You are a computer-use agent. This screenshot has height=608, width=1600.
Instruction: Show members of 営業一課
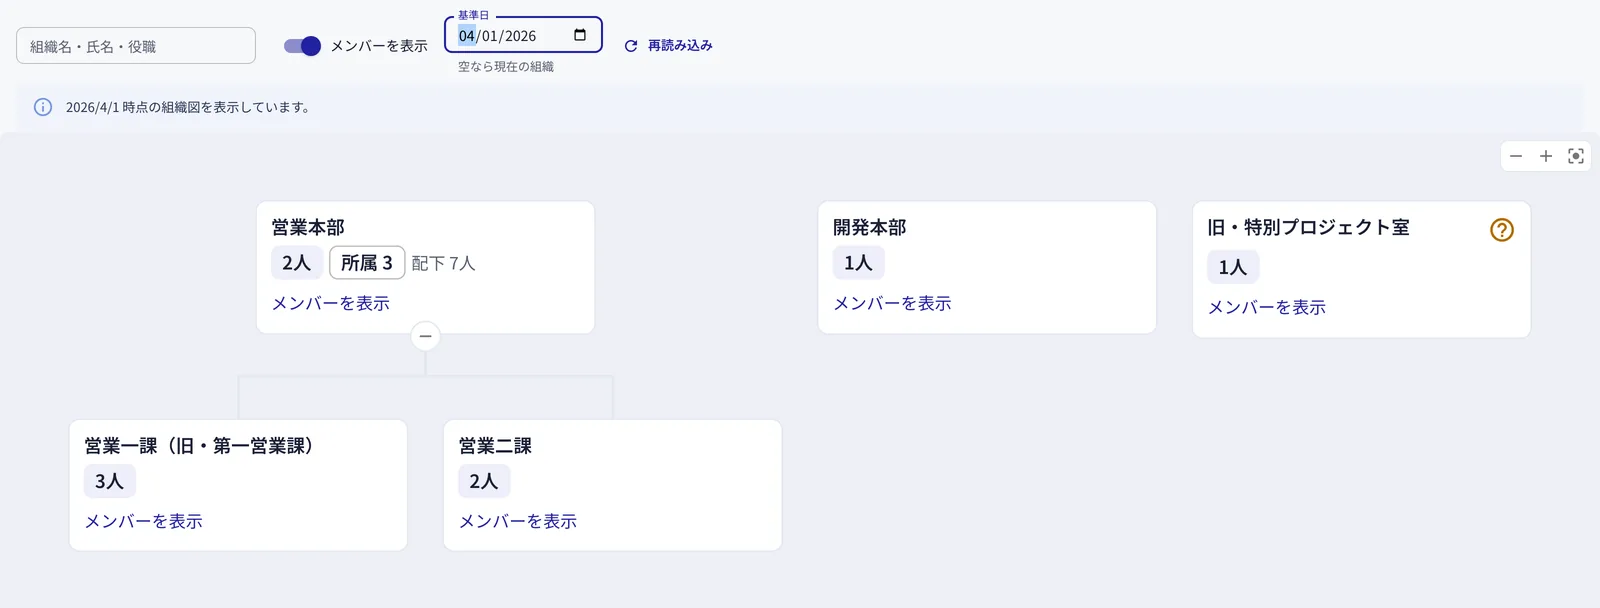click(x=144, y=521)
